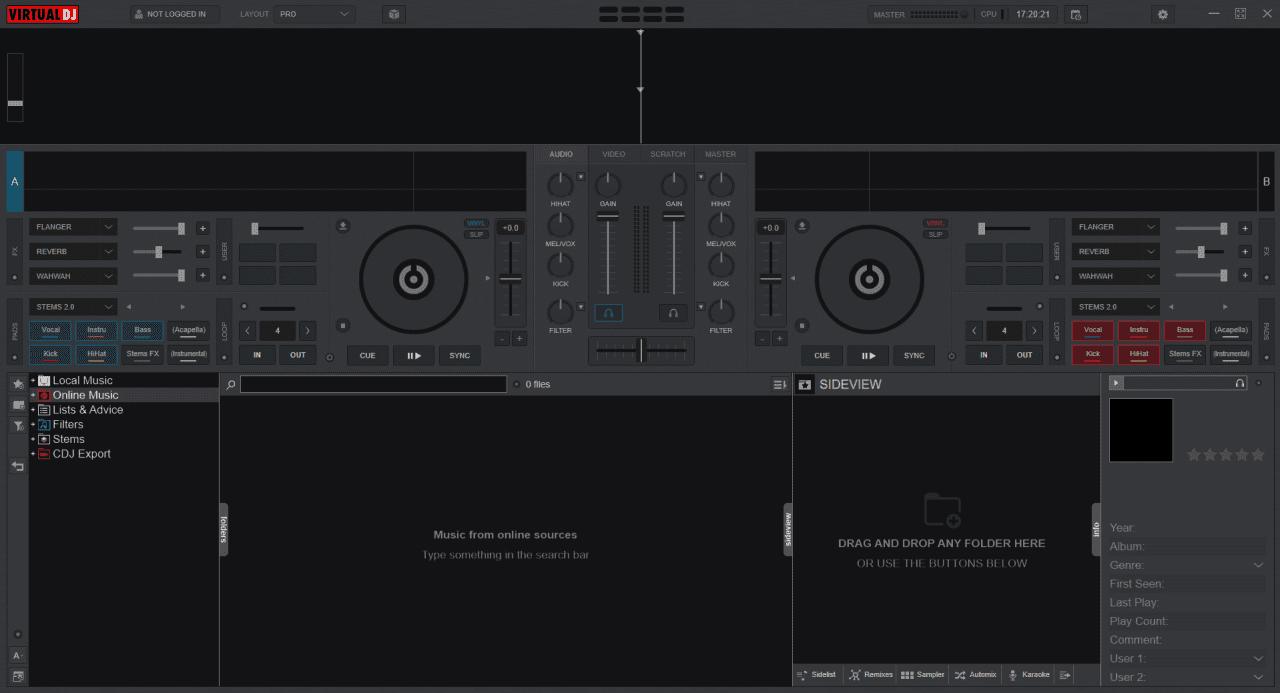The height and width of the screenshot is (693, 1280).
Task: Click the back arrow icon in the sidebar
Action: 16,466
